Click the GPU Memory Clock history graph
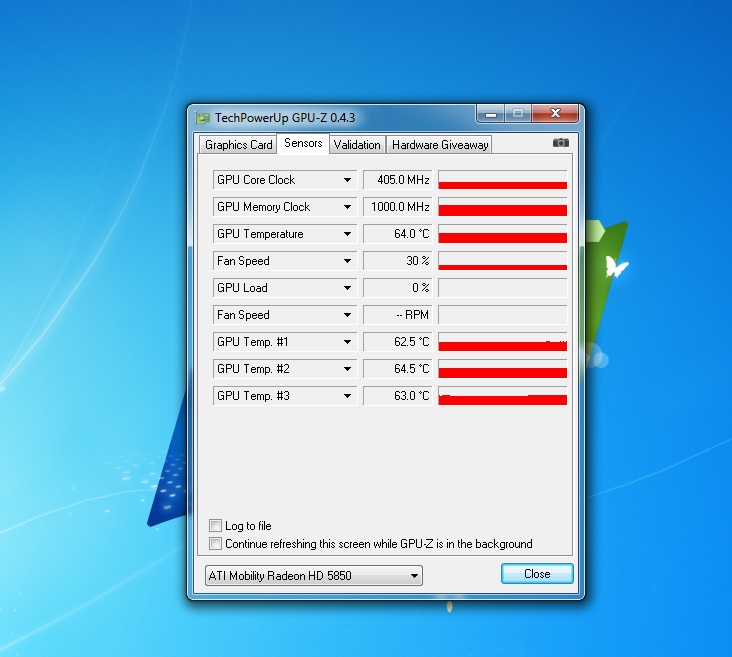This screenshot has width=732, height=657. pos(503,207)
